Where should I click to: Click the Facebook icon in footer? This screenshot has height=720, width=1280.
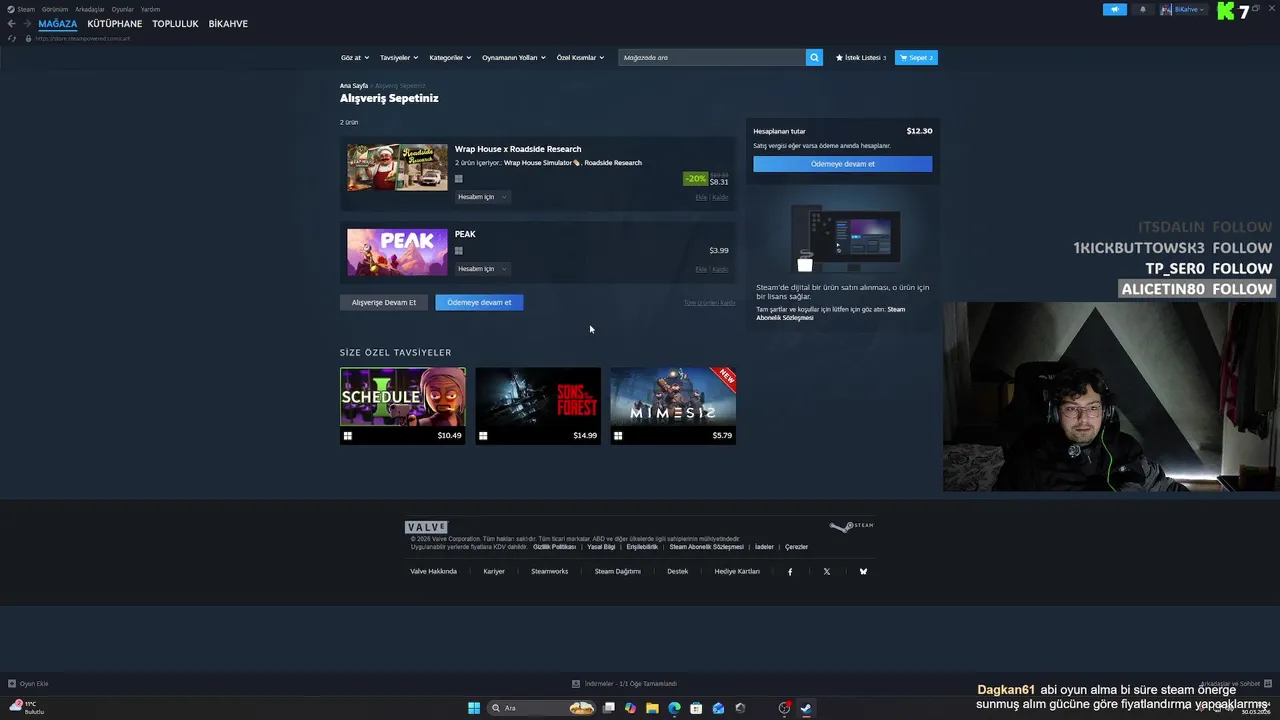click(790, 572)
